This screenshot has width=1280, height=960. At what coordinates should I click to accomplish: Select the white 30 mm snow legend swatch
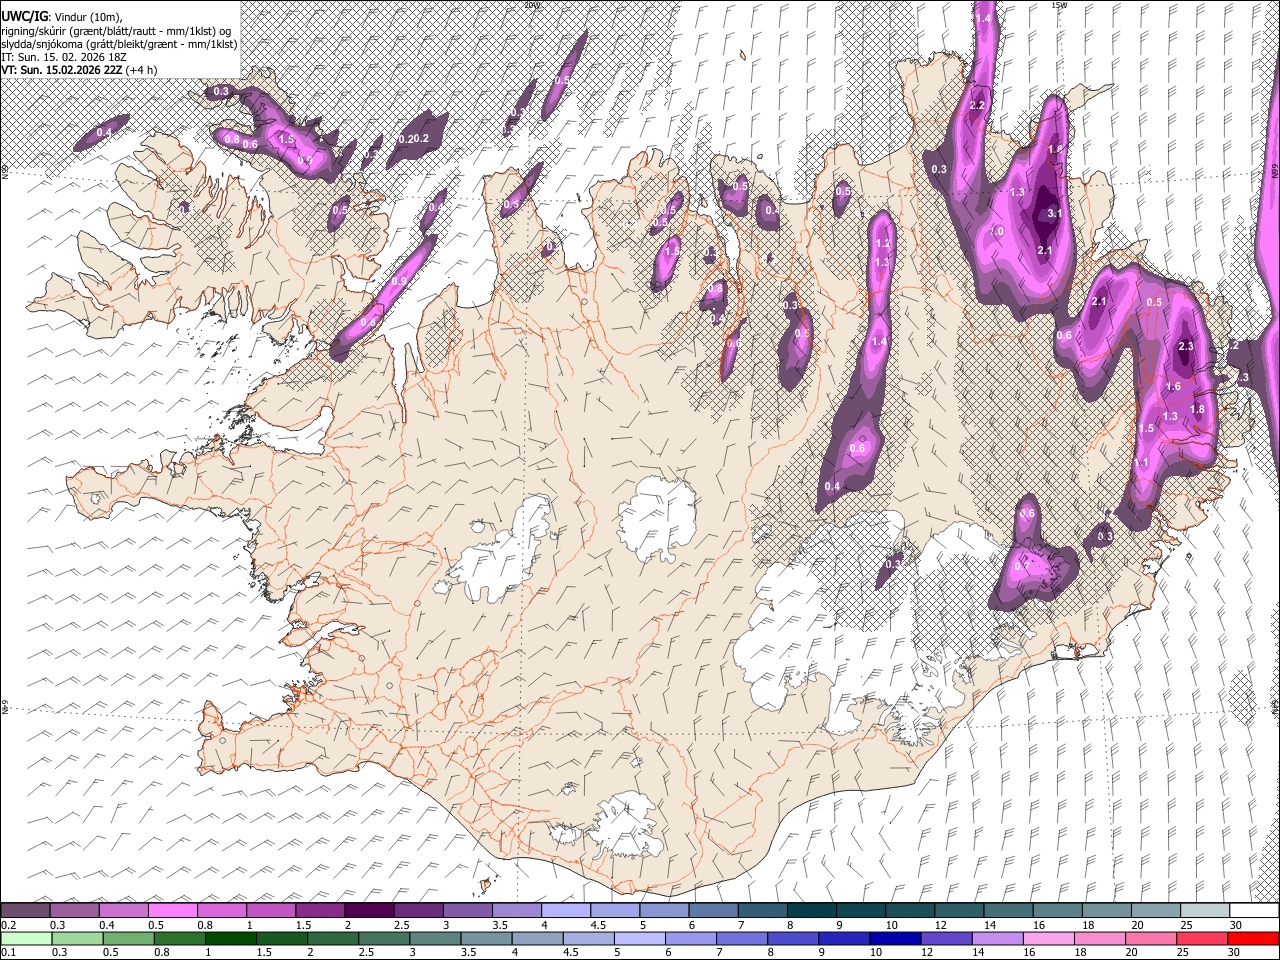[1253, 910]
